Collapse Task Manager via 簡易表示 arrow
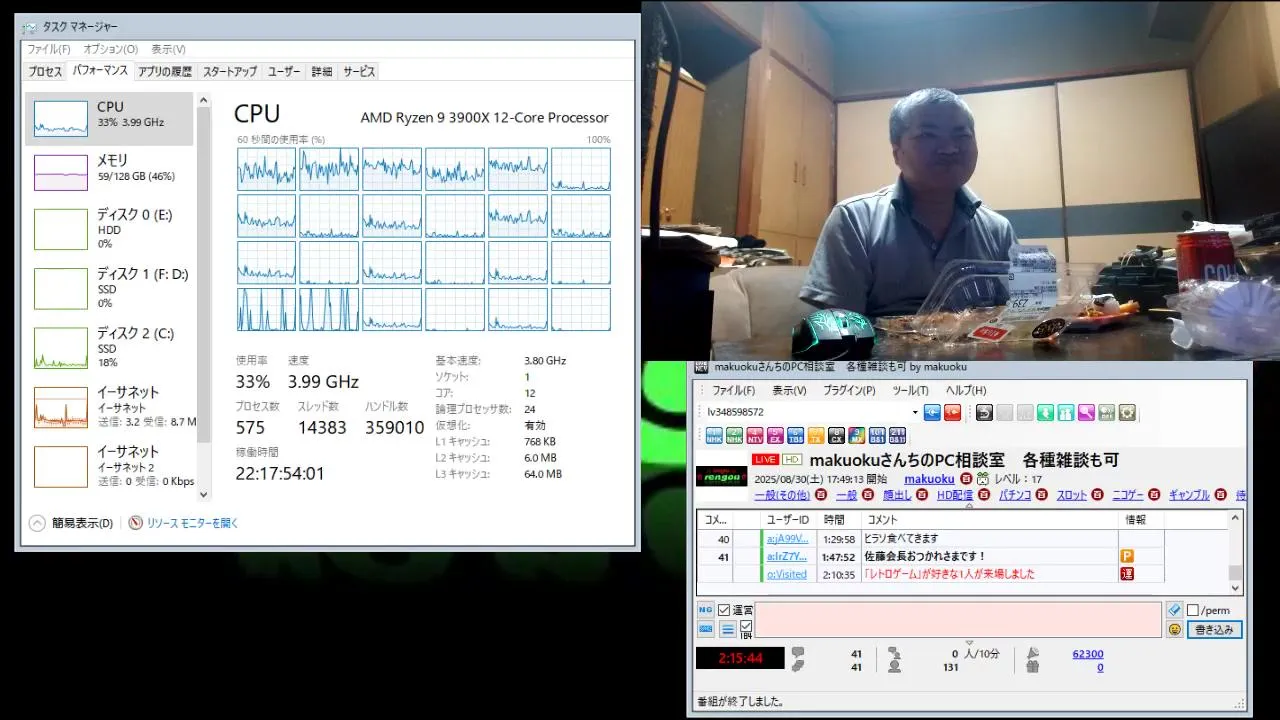Screen dimensions: 1280x720 coord(37,523)
